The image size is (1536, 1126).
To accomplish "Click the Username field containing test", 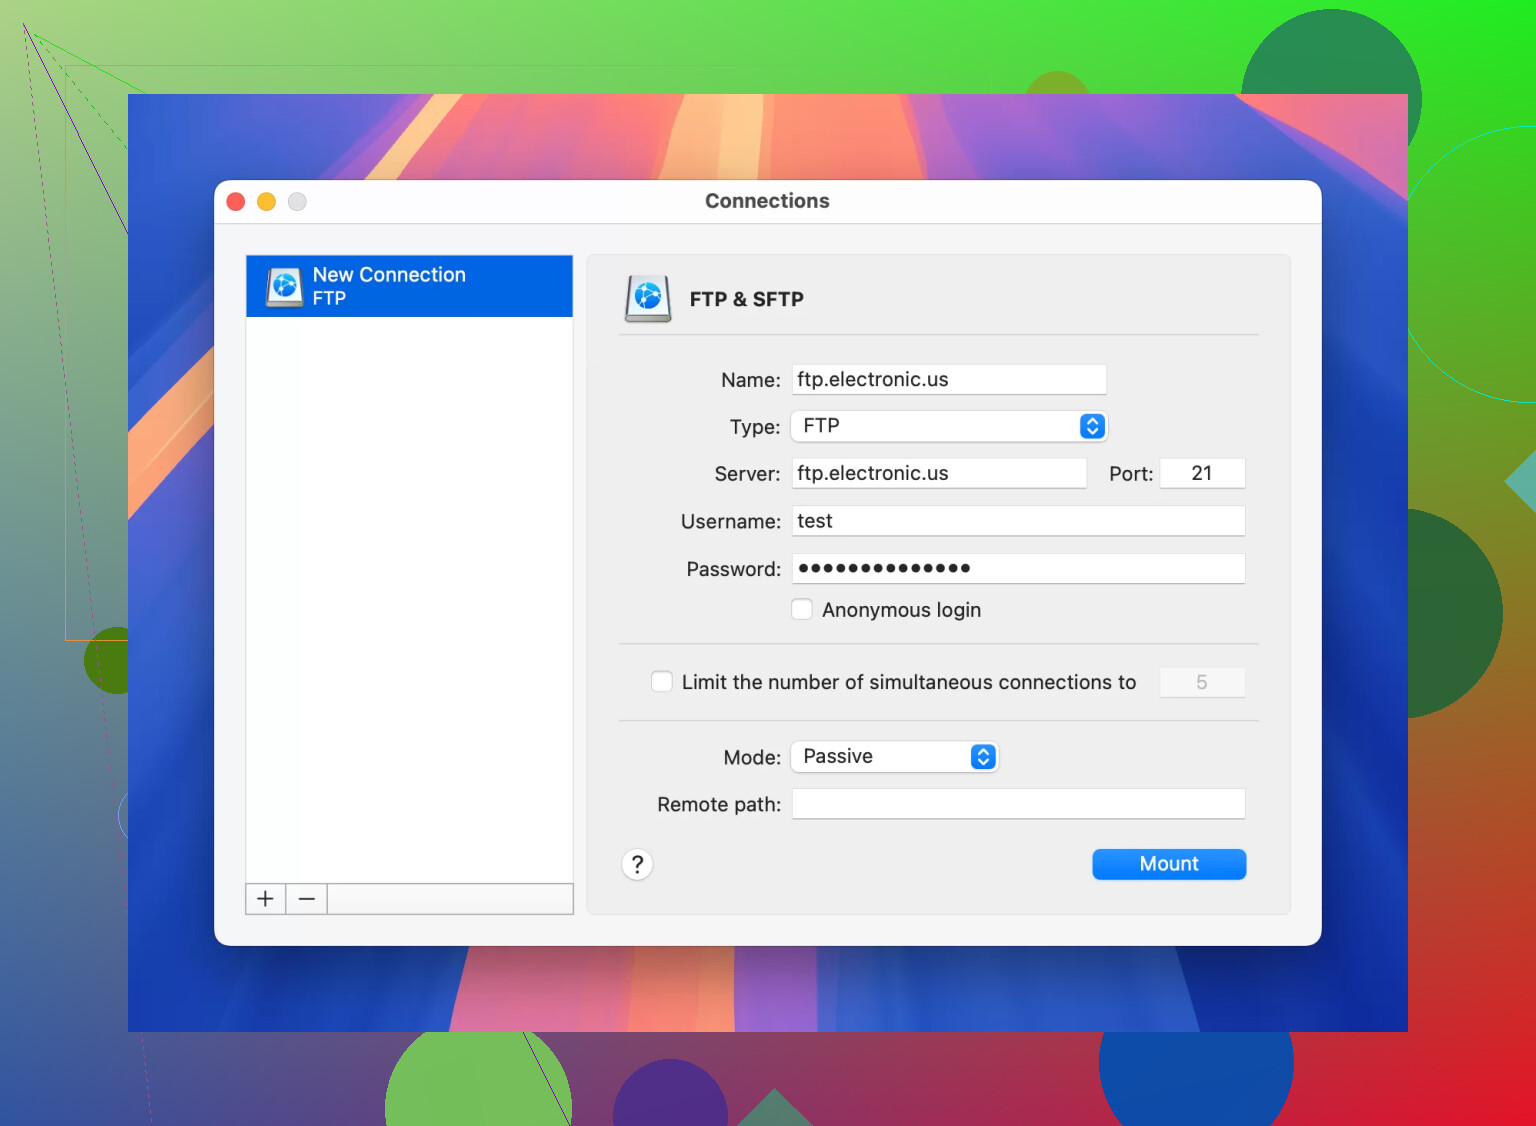I will click(1018, 521).
